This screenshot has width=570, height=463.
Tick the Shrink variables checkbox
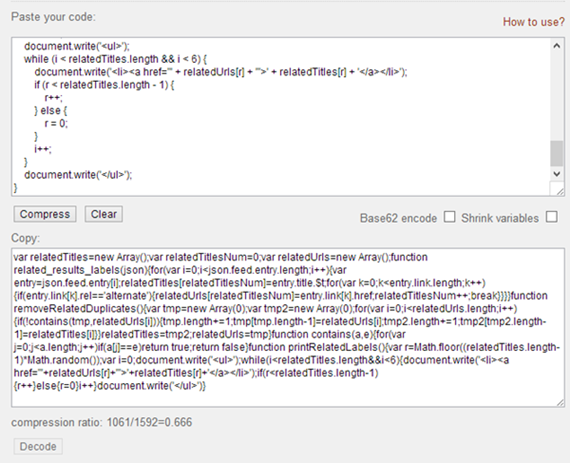[552, 217]
